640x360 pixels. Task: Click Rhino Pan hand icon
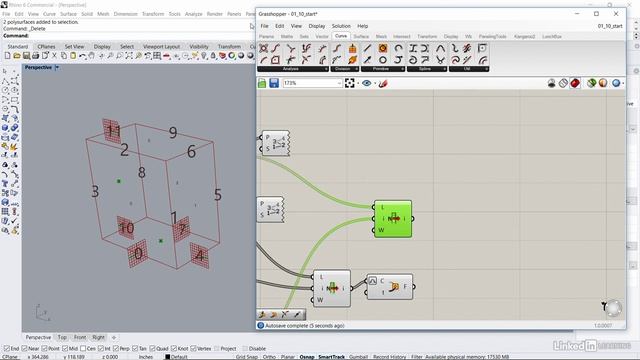point(92,56)
